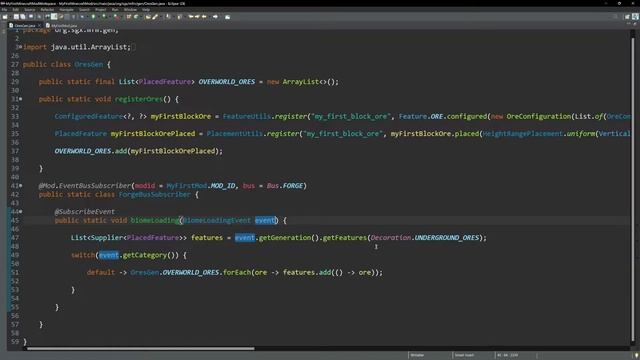Click the New Java Package icon
Screen dimensions: 640x360
point(129,17)
